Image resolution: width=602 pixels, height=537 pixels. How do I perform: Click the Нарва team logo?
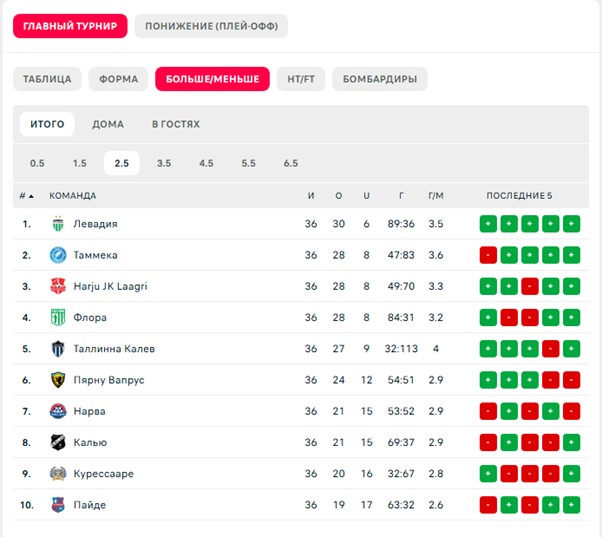tap(58, 411)
